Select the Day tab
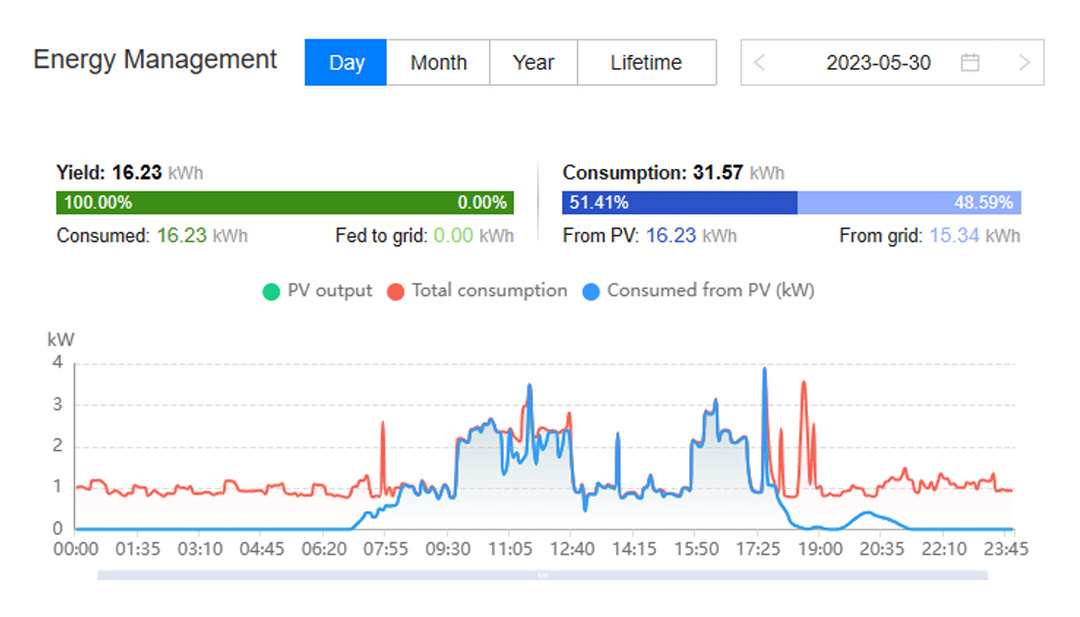 pyautogui.click(x=346, y=63)
